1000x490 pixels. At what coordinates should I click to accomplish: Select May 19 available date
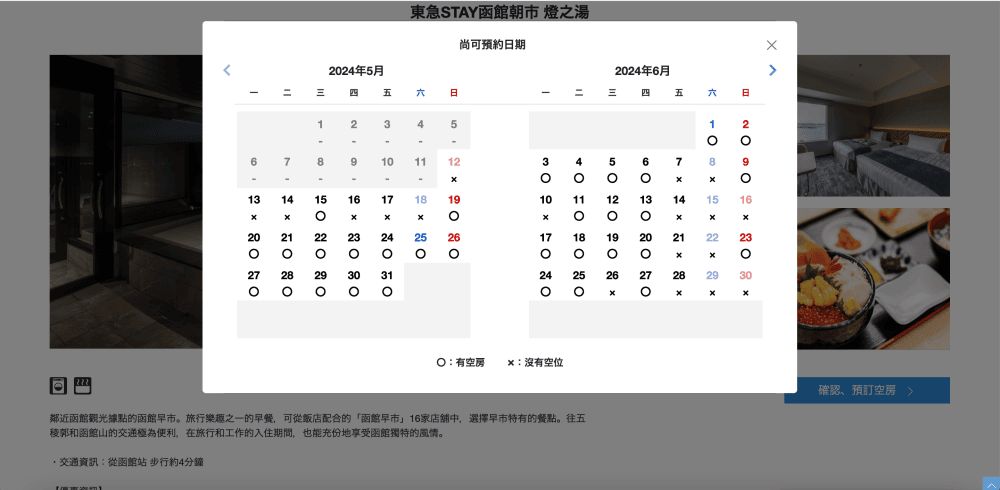454,207
